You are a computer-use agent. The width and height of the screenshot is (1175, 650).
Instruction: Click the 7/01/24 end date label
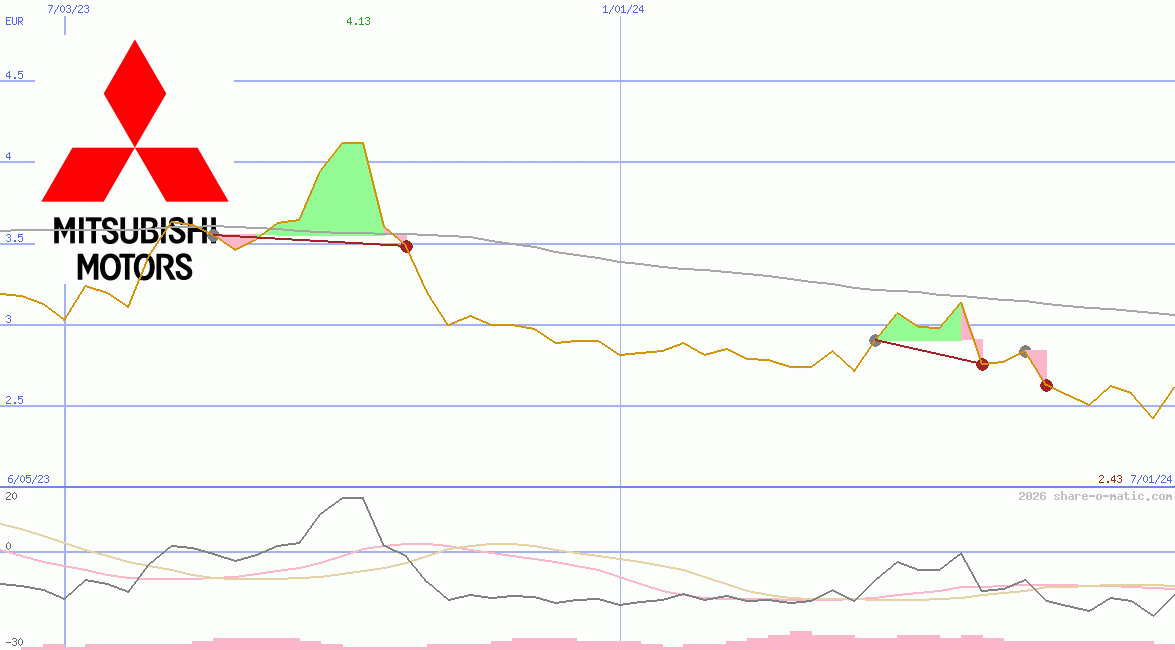(1151, 479)
